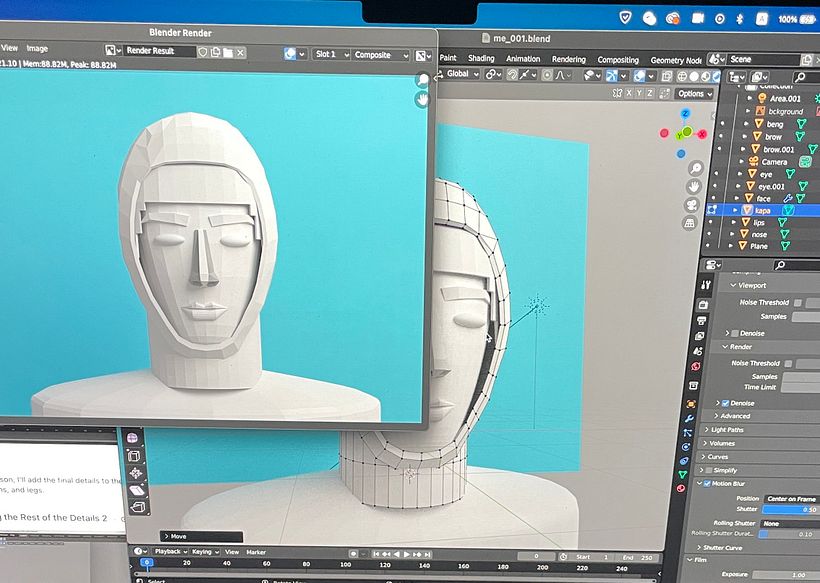Open the Playback menu in the timeline

pos(169,552)
